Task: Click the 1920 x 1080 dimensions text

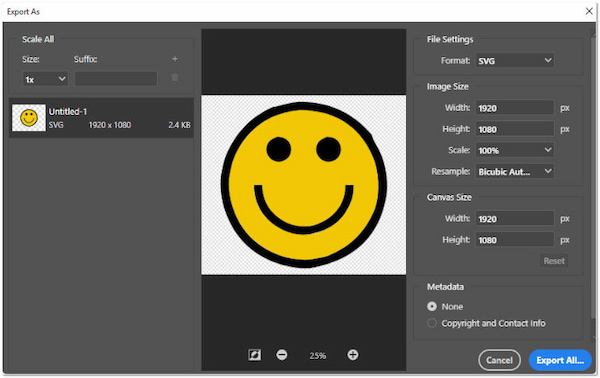Action: coord(110,125)
